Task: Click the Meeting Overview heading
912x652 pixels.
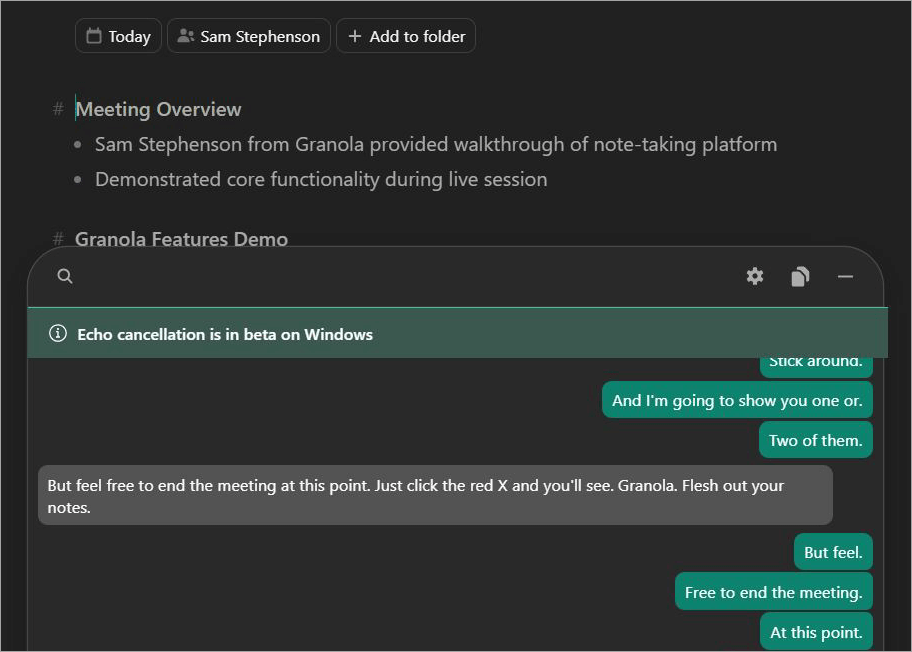Action: pos(158,109)
